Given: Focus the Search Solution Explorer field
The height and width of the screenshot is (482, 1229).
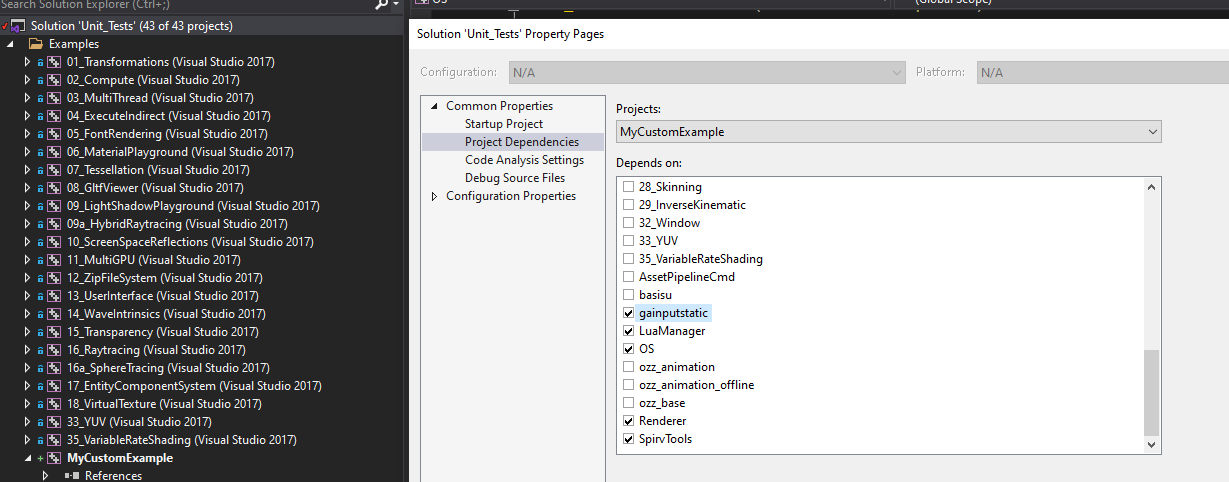Looking at the screenshot, I should point(185,5).
